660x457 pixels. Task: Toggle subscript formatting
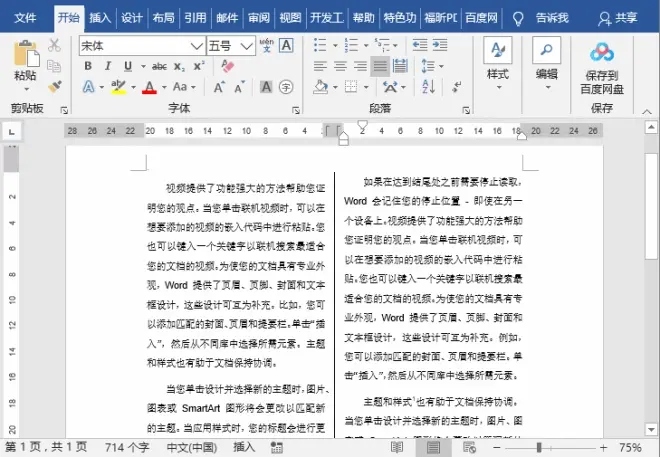tap(179, 66)
